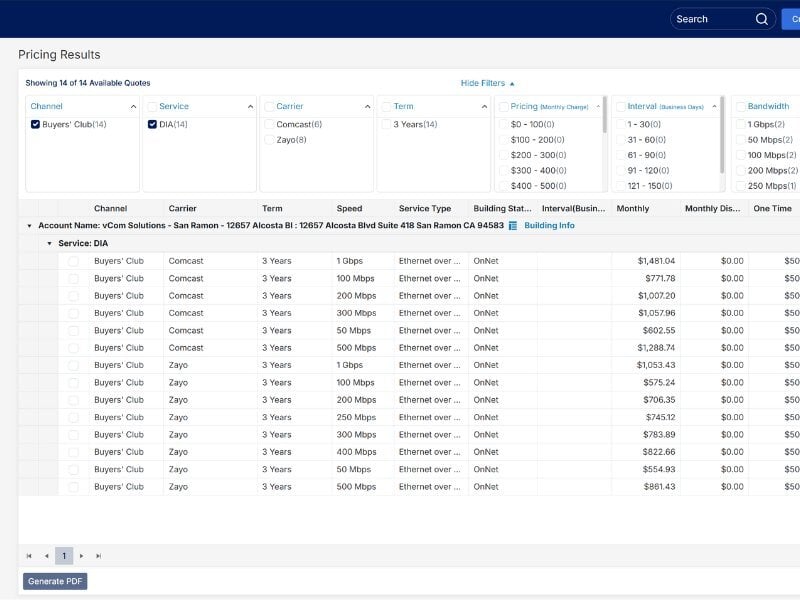Sort by the Speed column header

349,209
